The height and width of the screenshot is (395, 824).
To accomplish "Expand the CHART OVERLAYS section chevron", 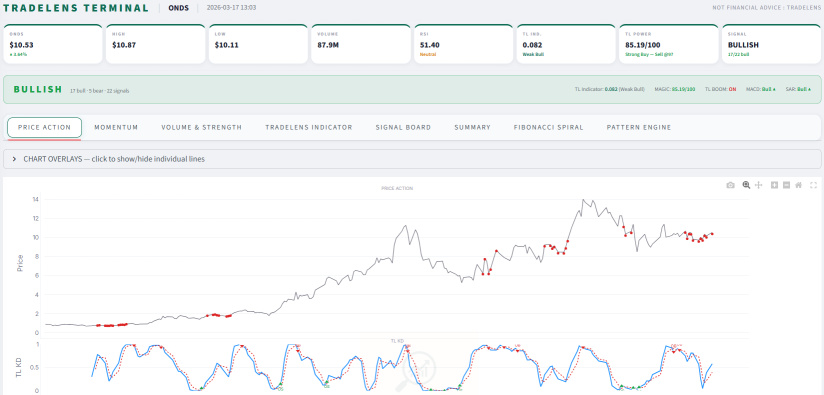I will (14, 159).
